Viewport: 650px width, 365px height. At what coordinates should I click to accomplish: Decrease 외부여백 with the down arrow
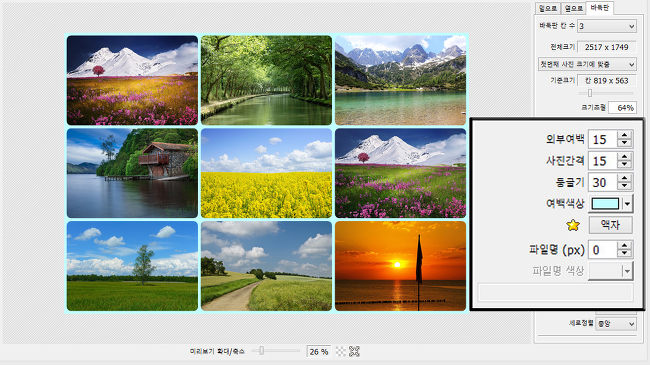tap(624, 144)
